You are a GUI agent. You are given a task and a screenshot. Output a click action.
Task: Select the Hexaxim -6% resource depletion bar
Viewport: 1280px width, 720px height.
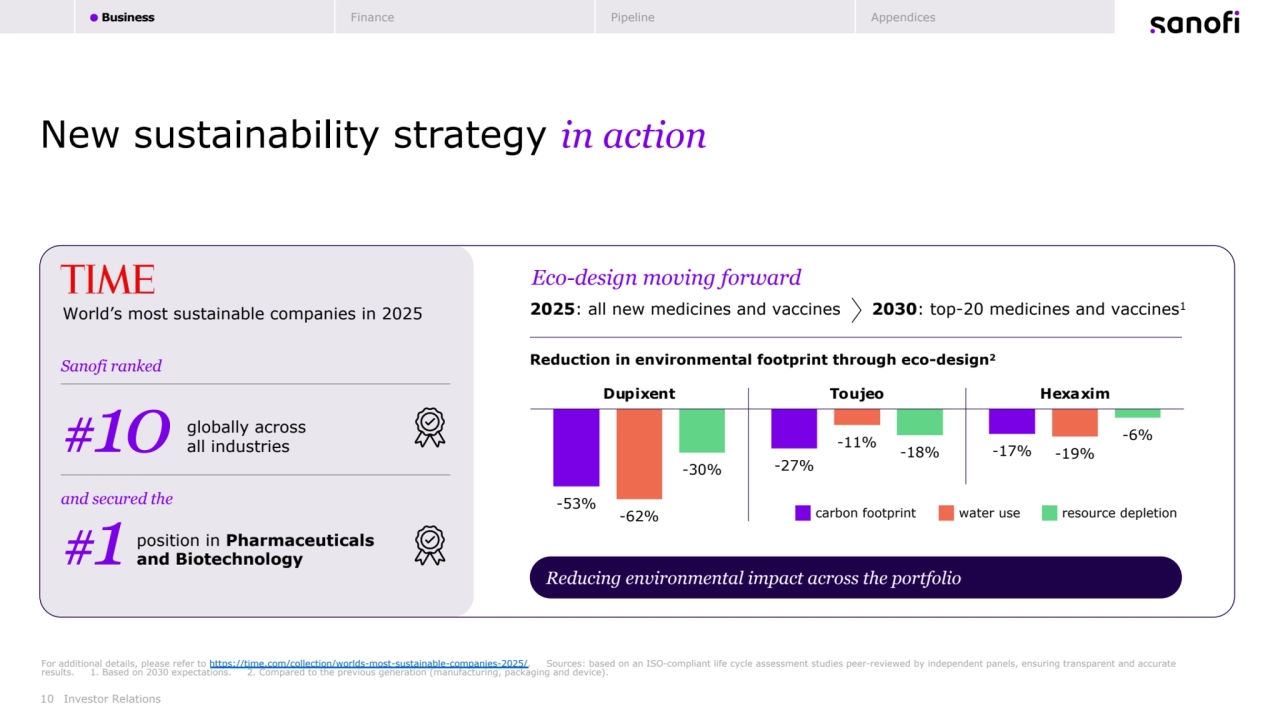pos(1138,413)
